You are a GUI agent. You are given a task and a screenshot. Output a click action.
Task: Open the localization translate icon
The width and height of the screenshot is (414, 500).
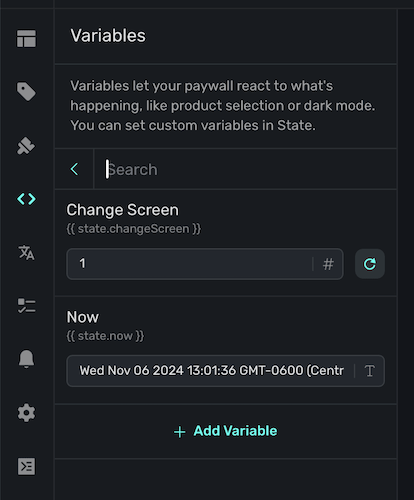tap(26, 252)
